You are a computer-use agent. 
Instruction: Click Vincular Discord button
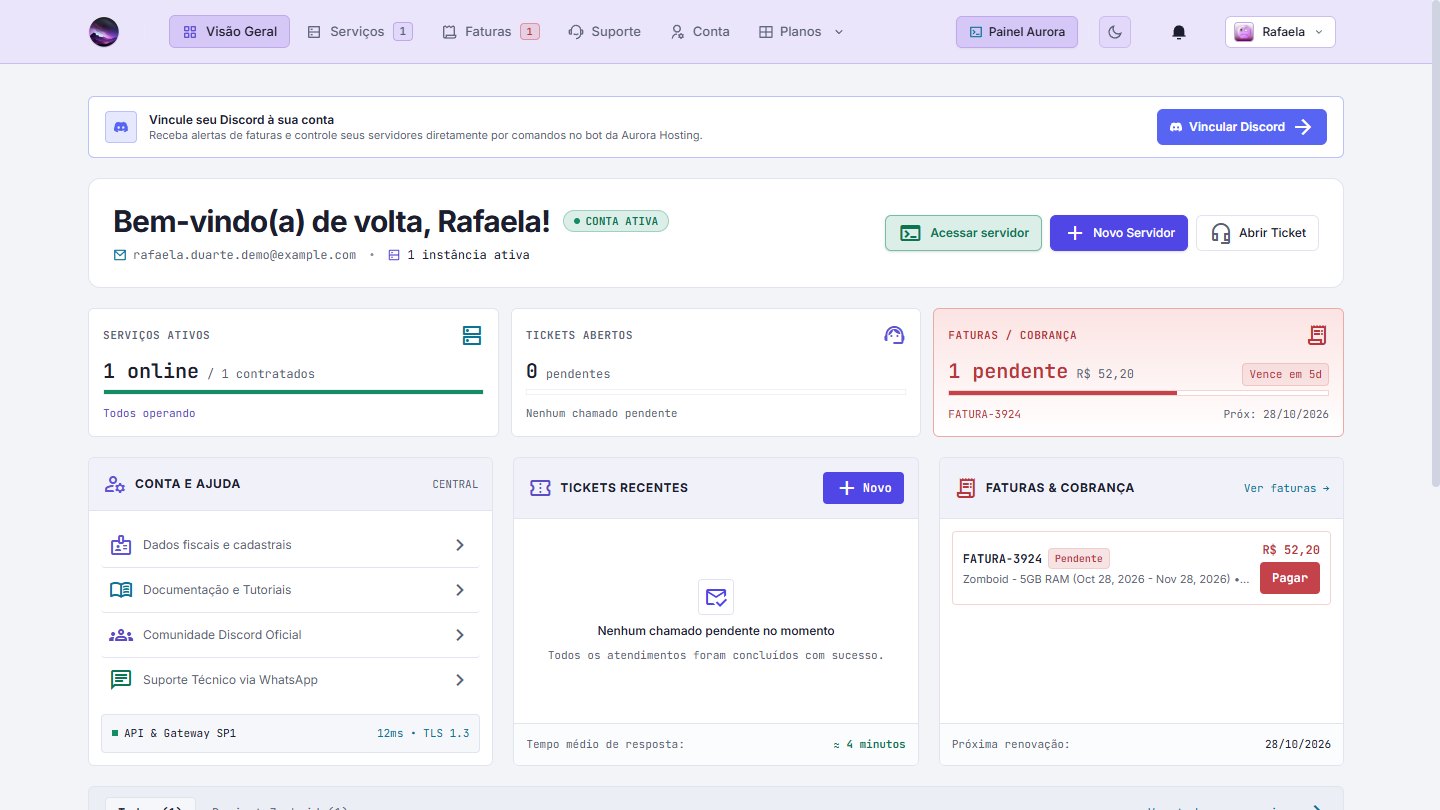[1241, 127]
